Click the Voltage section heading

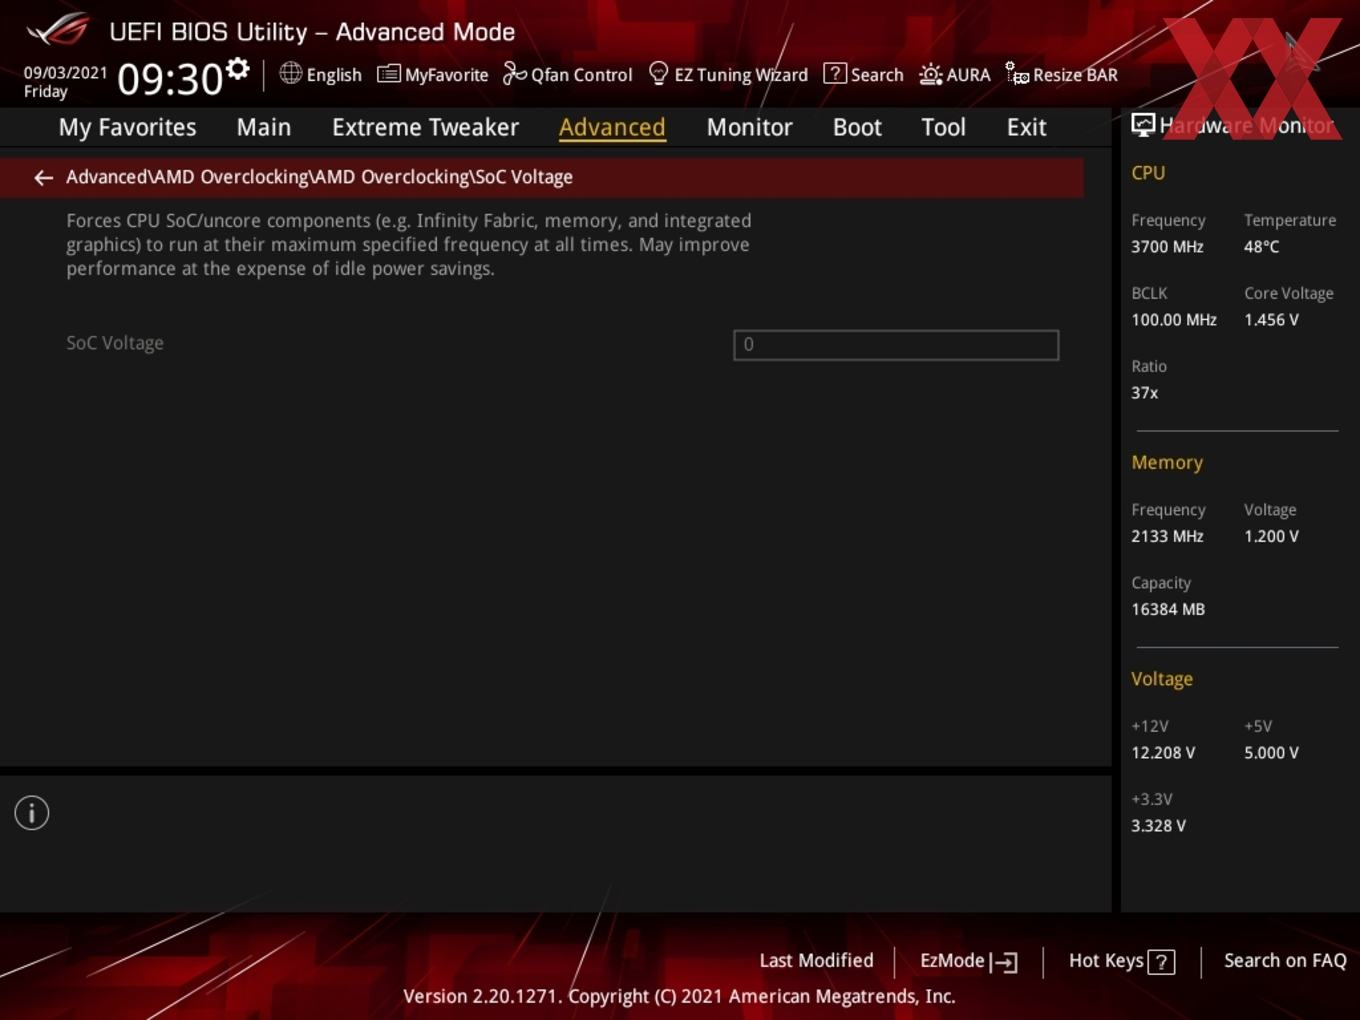pyautogui.click(x=1162, y=679)
